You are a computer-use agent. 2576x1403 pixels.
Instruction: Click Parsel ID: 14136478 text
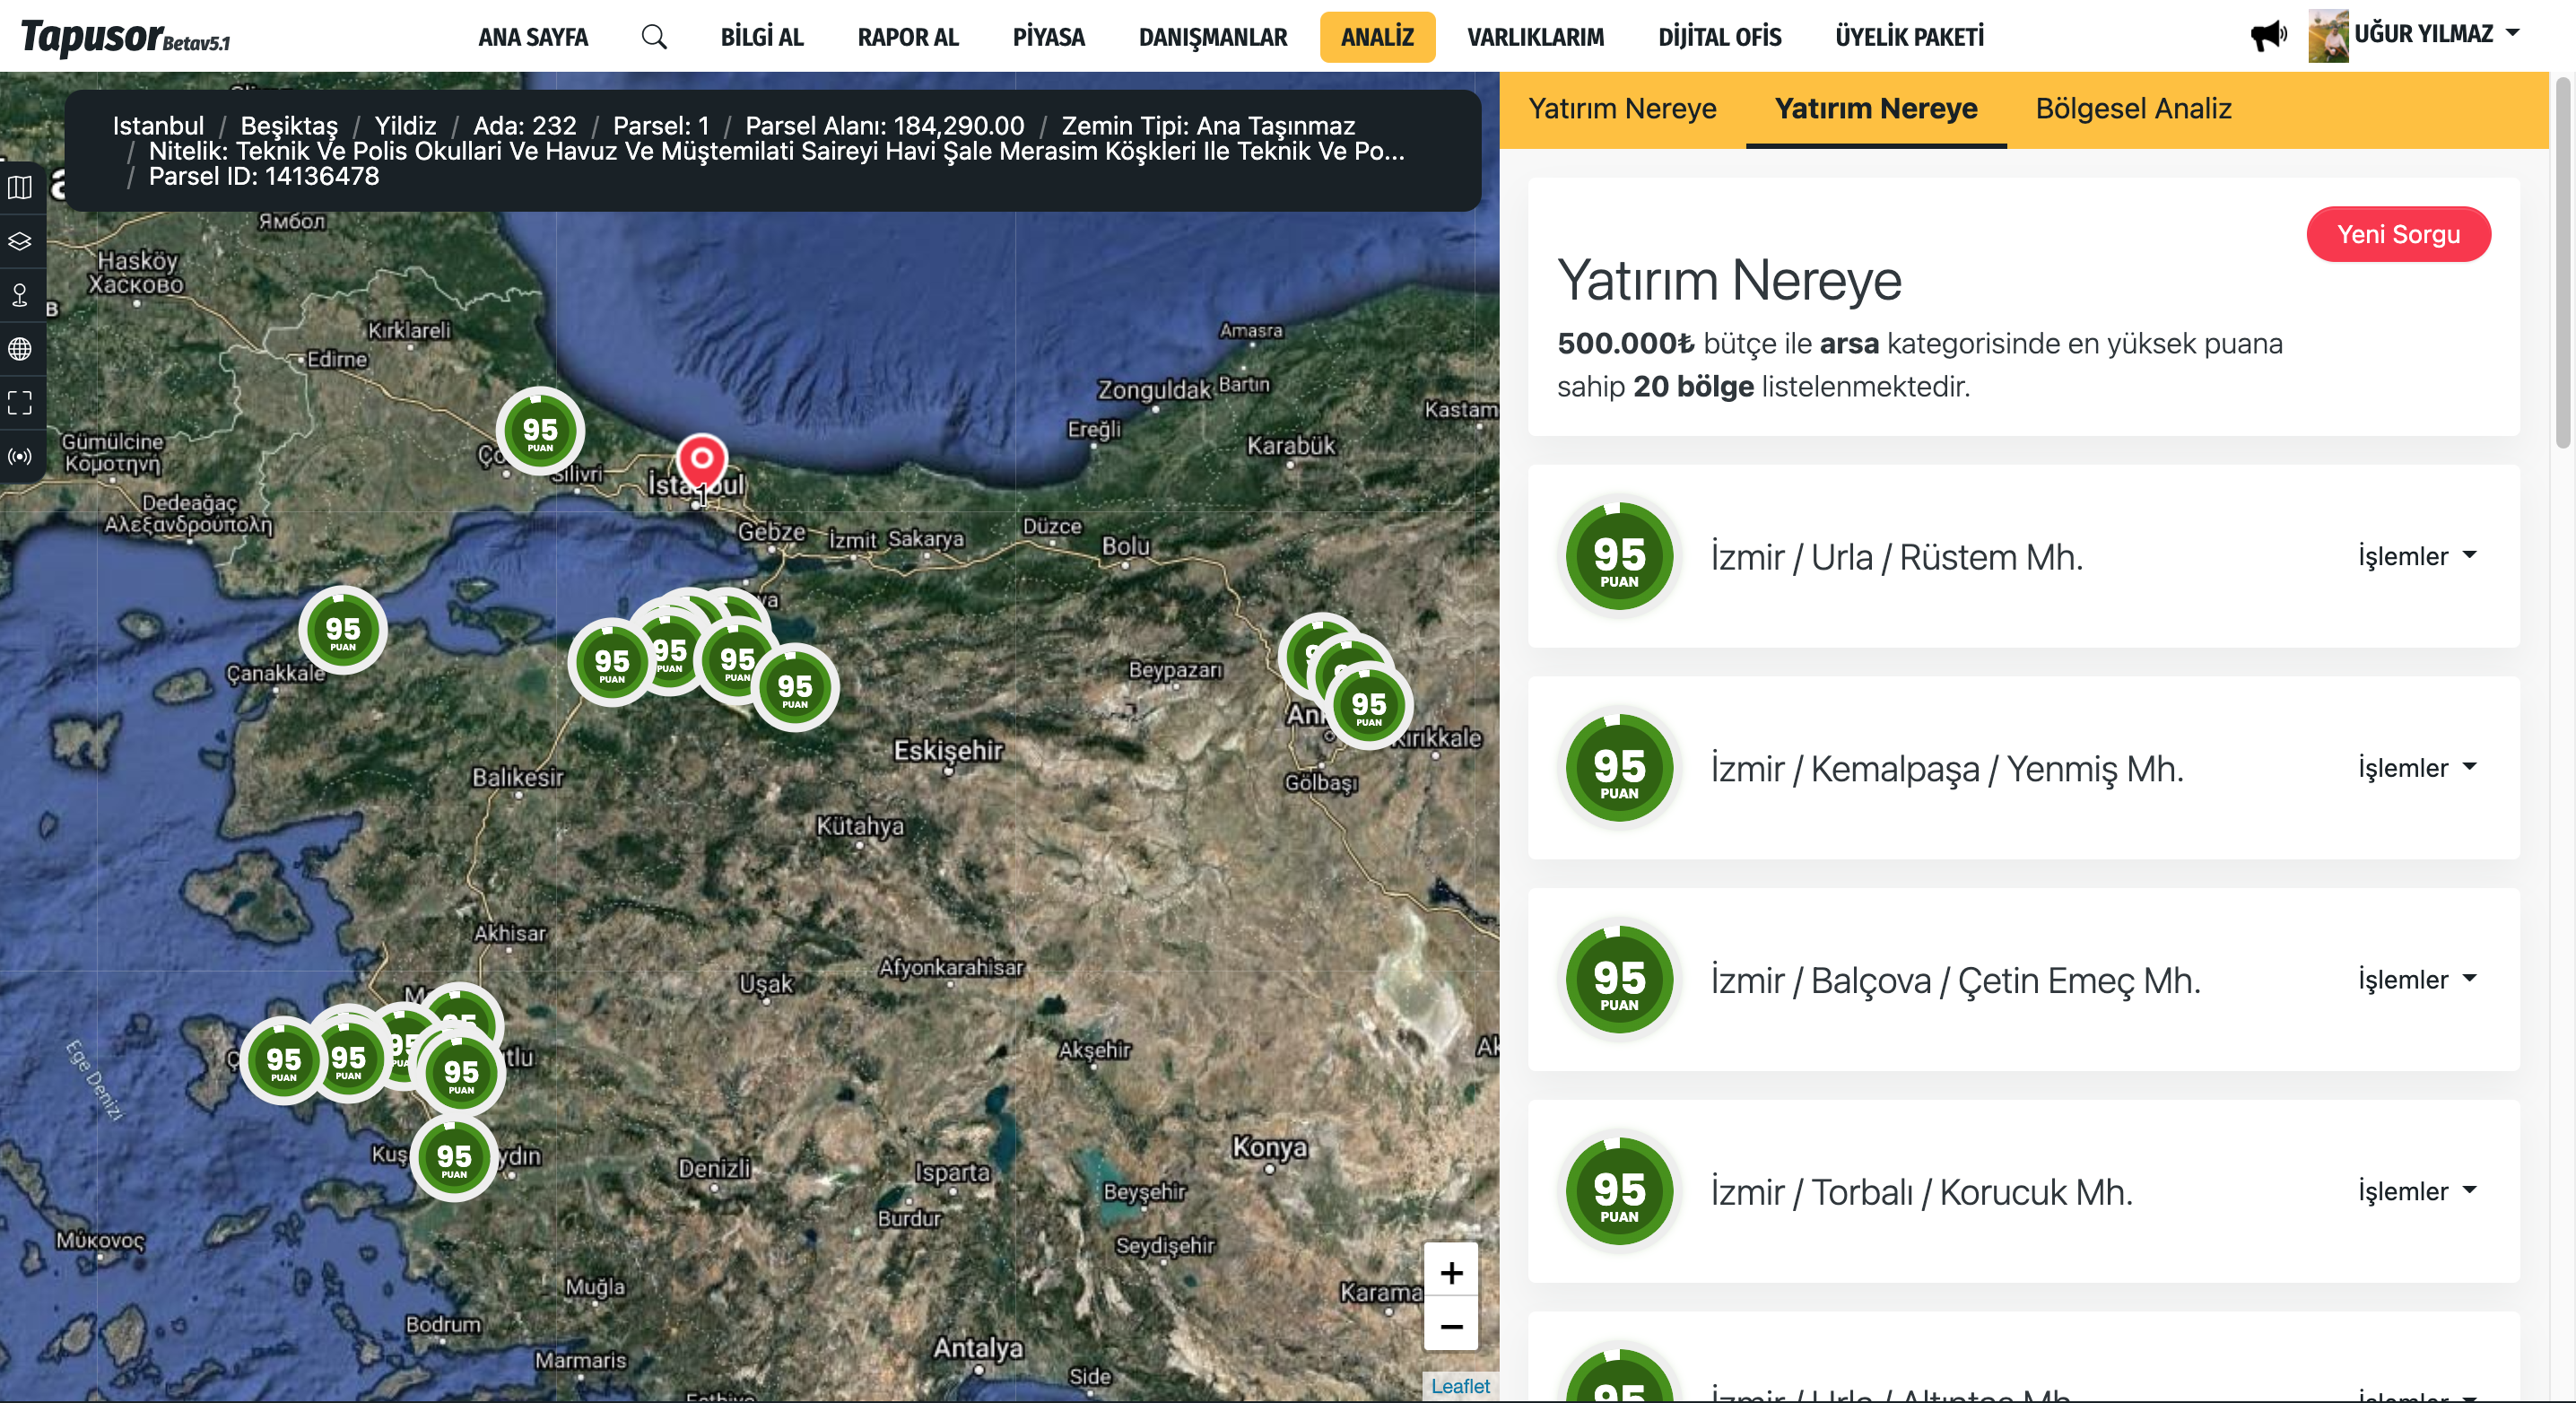pos(264,176)
